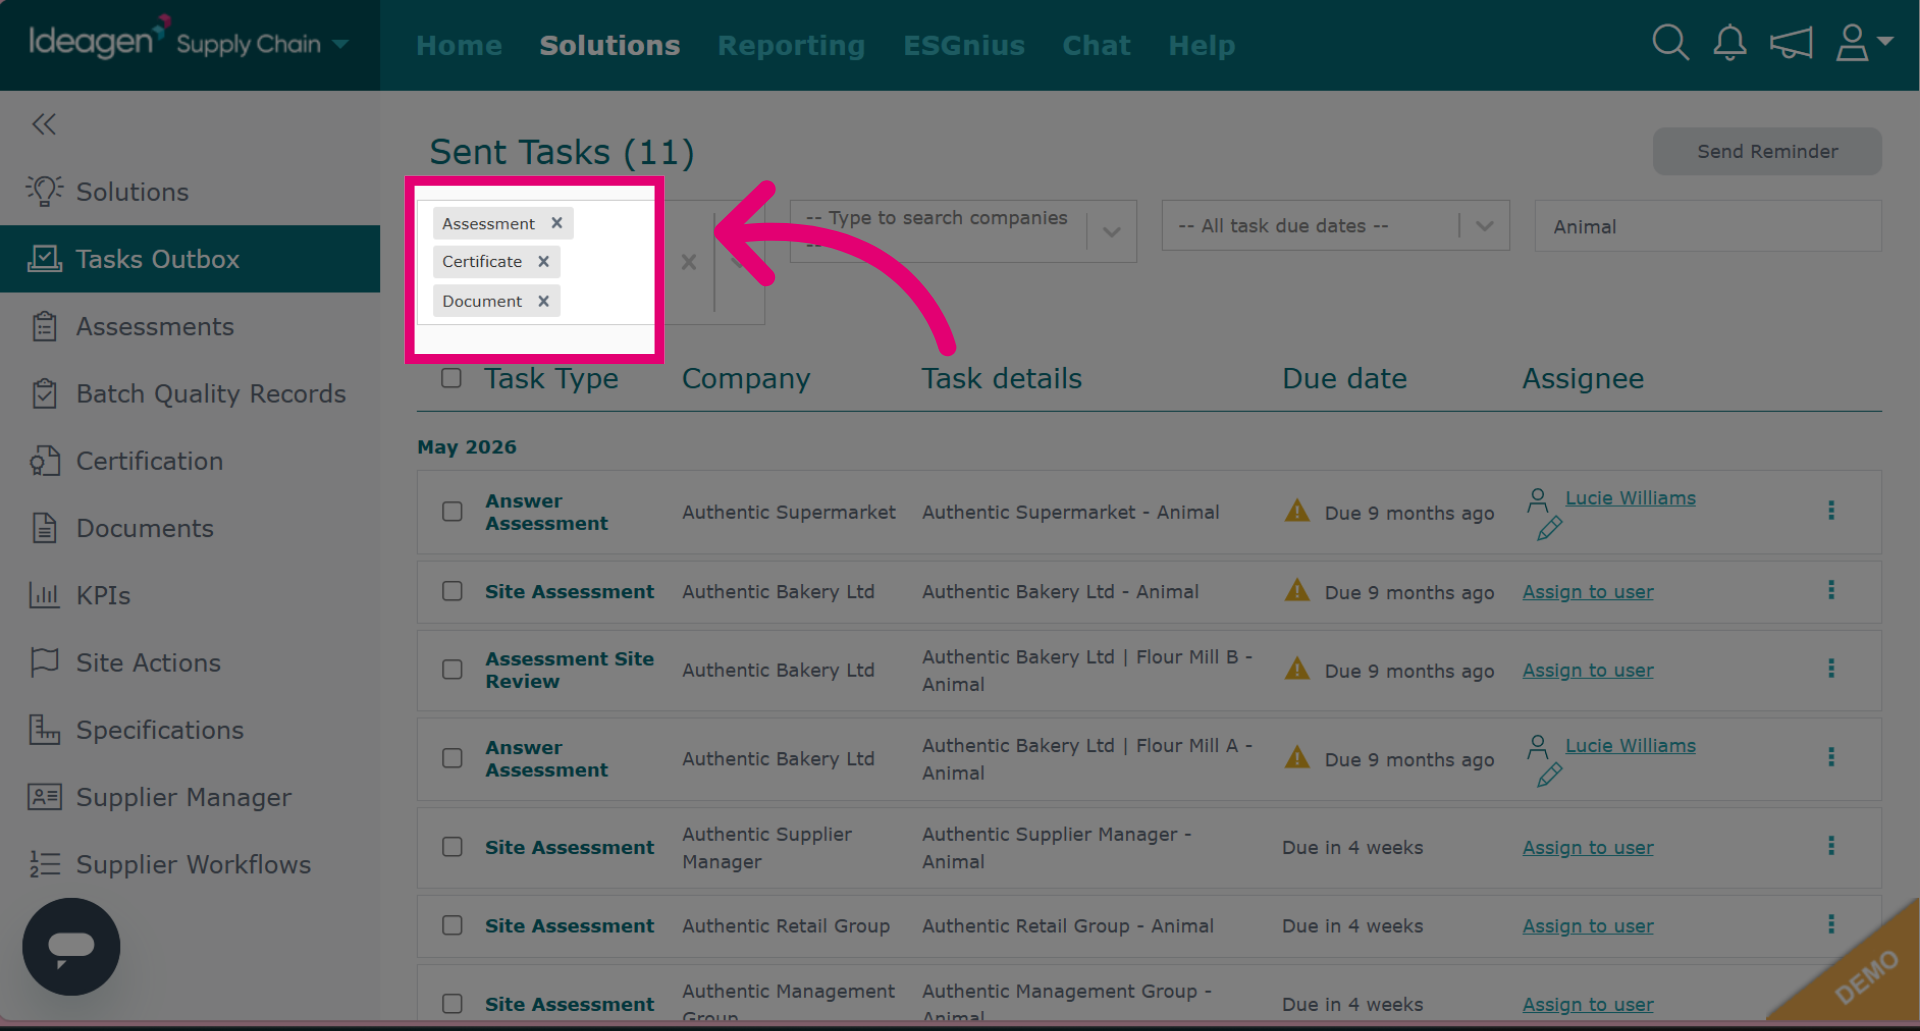Viewport: 1920px width, 1031px height.
Task: Open the row menu for Authentic Supplier Manager task
Action: 1831,846
